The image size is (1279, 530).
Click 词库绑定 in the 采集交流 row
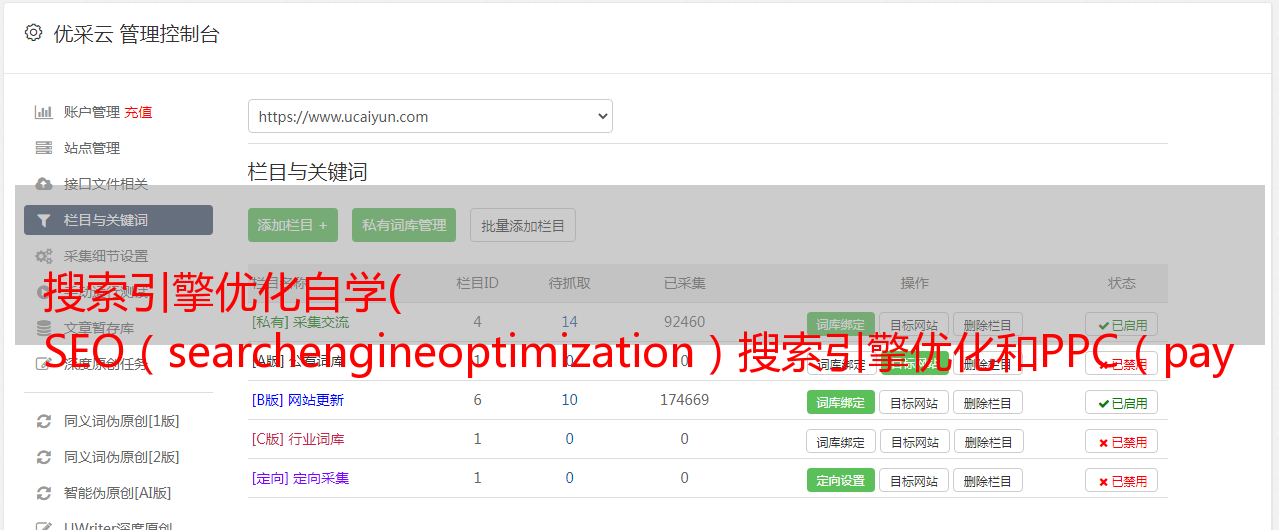(x=841, y=324)
